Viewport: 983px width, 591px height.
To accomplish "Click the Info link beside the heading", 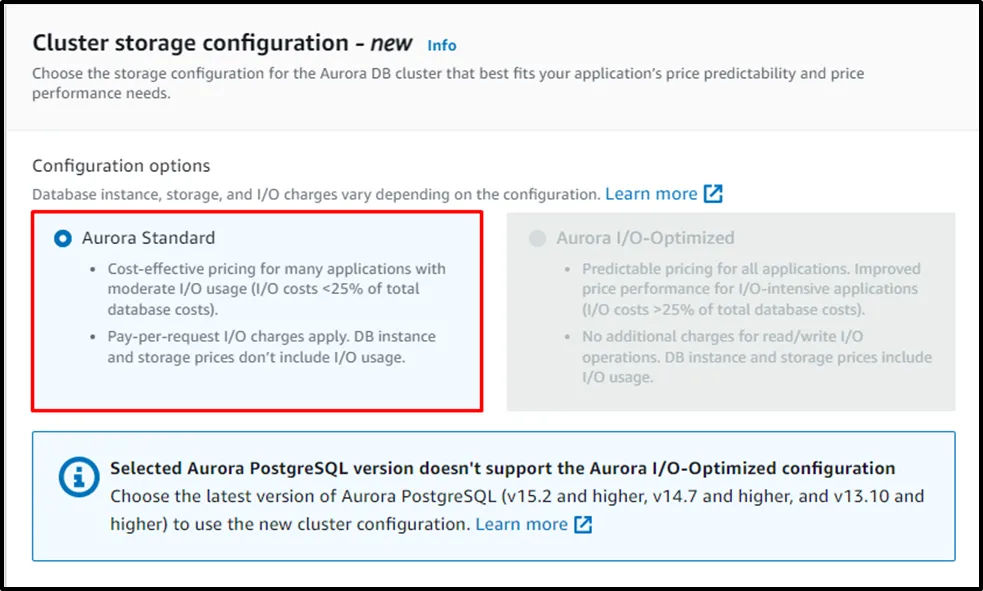I will click(x=441, y=45).
